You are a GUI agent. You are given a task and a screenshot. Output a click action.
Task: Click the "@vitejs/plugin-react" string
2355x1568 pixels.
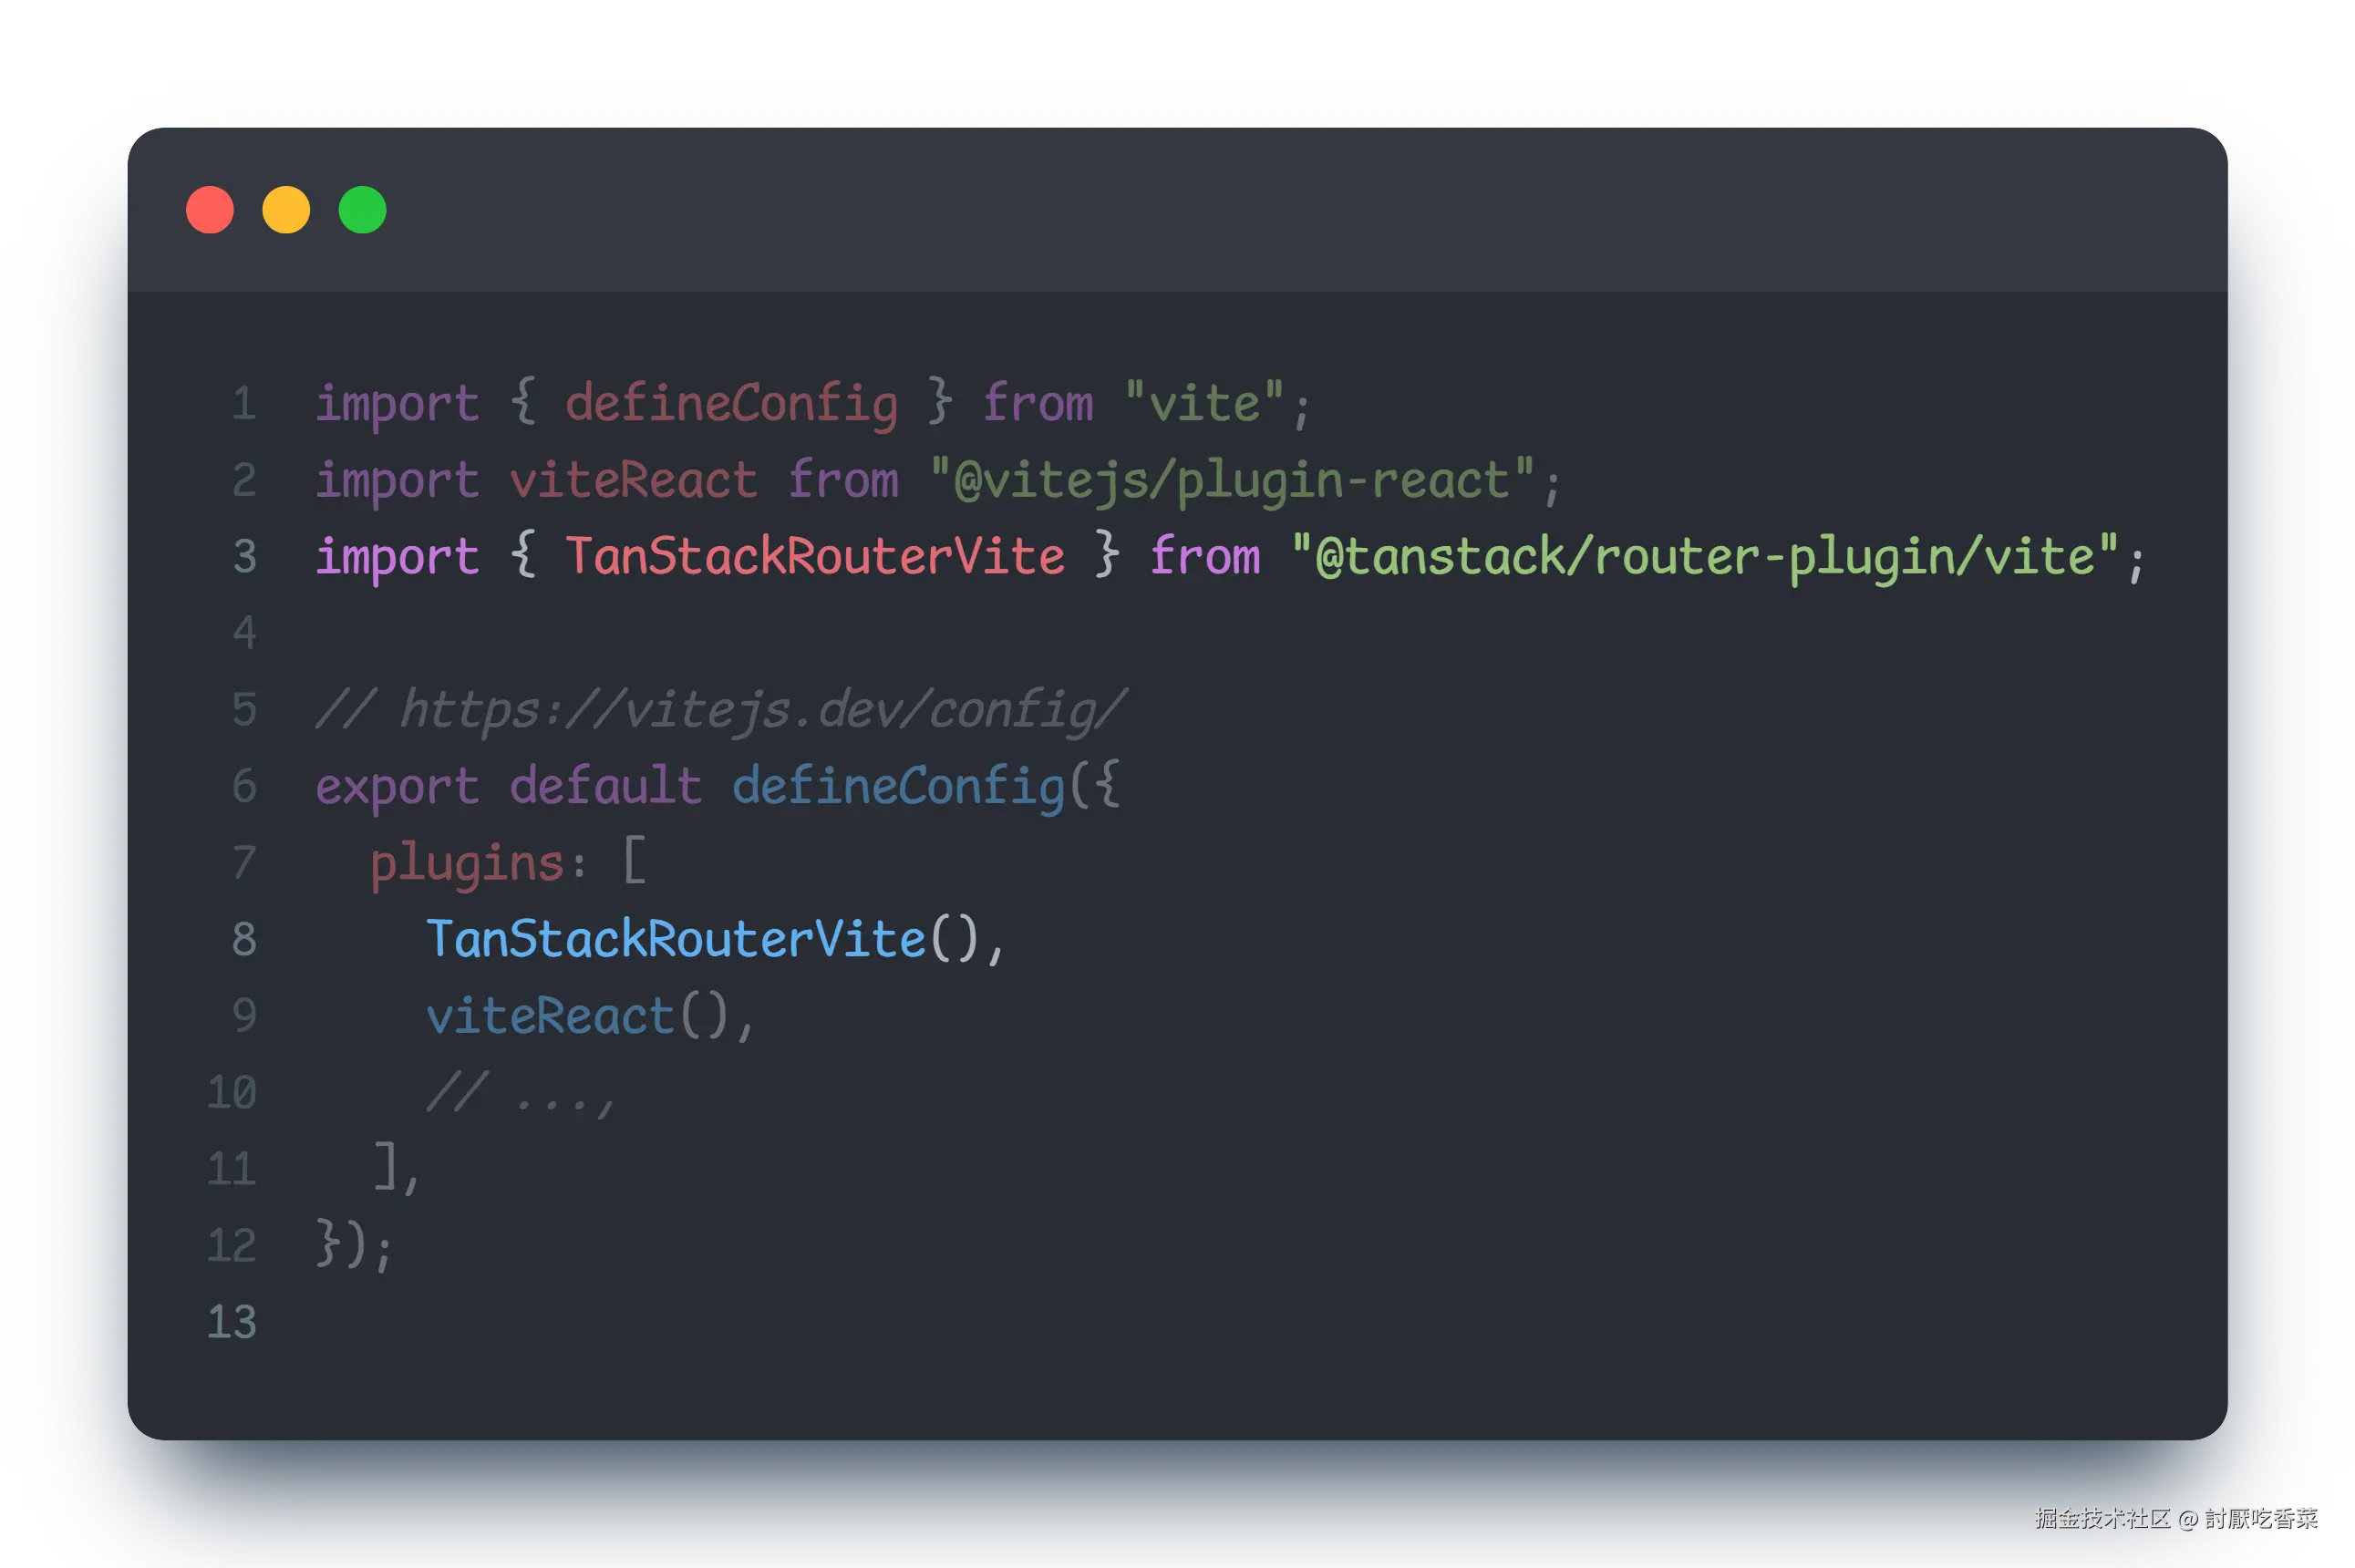tap(1231, 481)
